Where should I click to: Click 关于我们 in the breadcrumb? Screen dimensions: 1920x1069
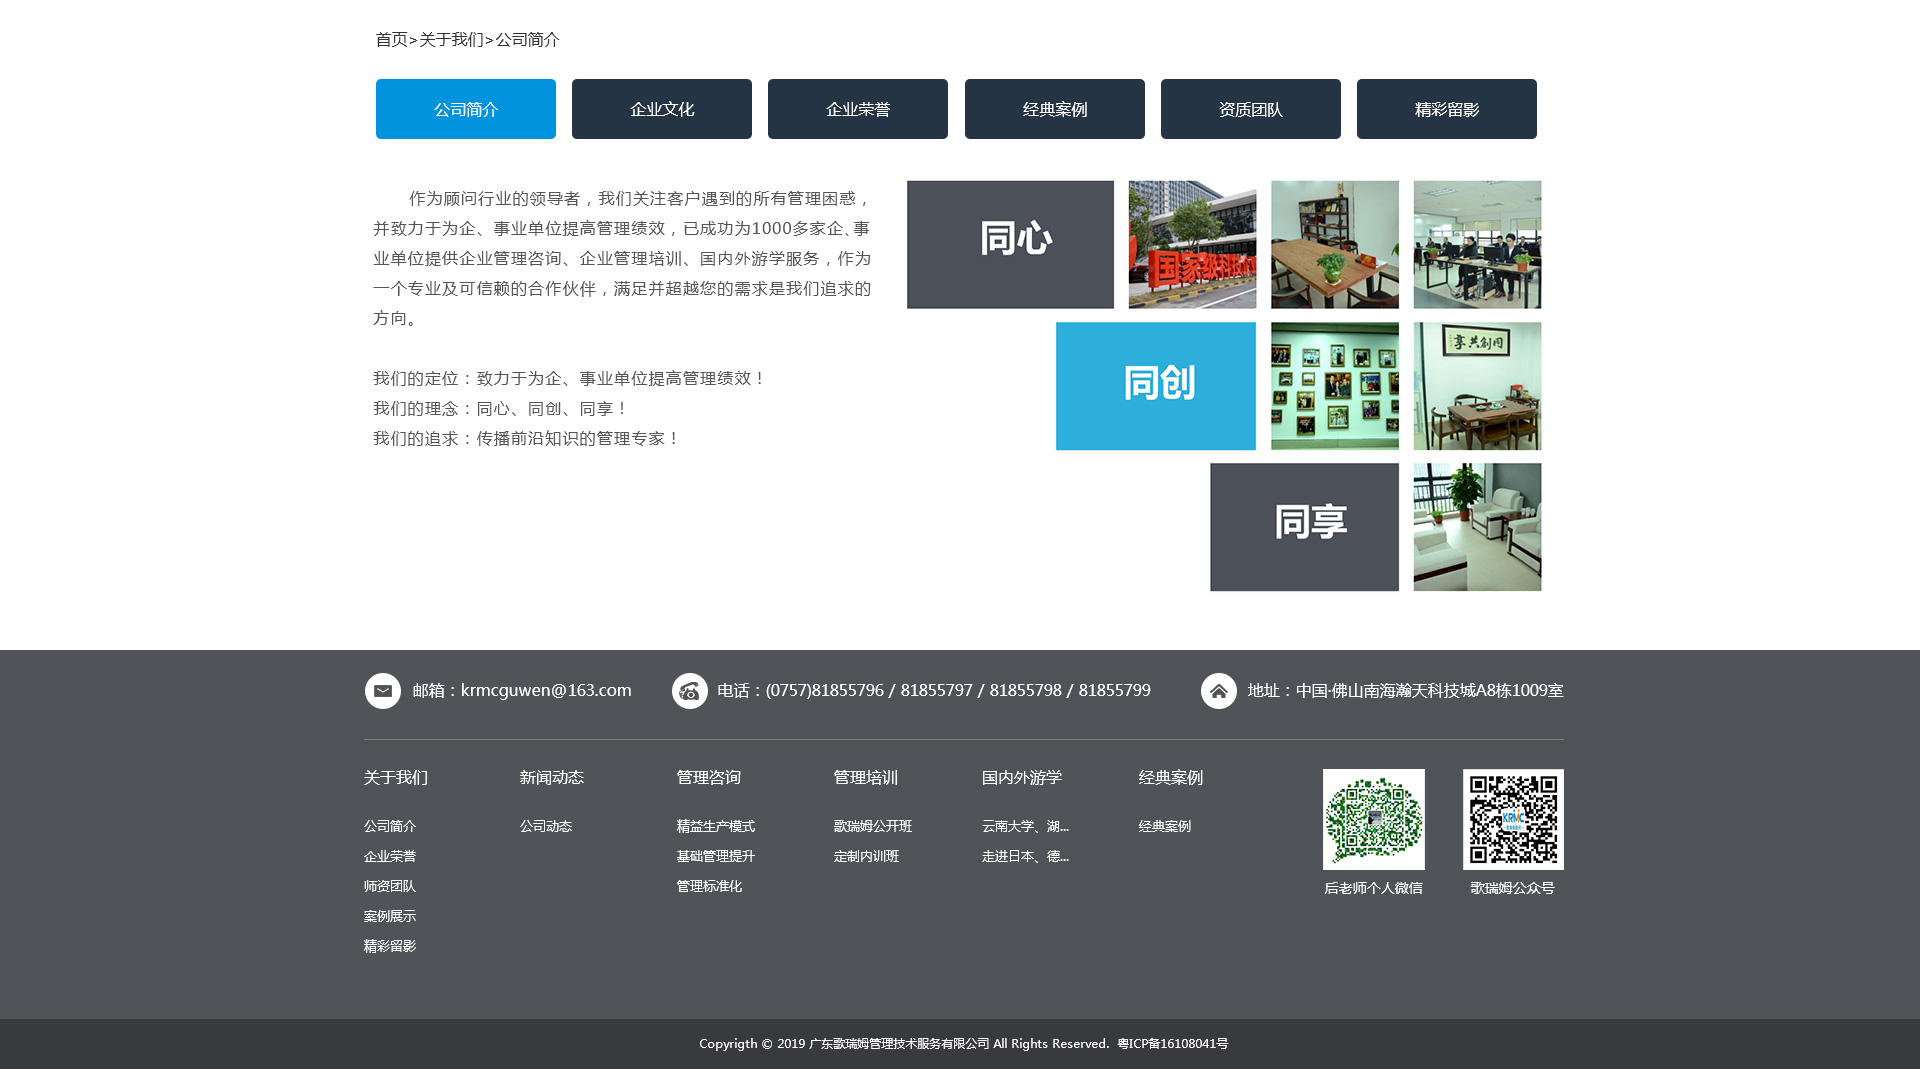tap(451, 40)
